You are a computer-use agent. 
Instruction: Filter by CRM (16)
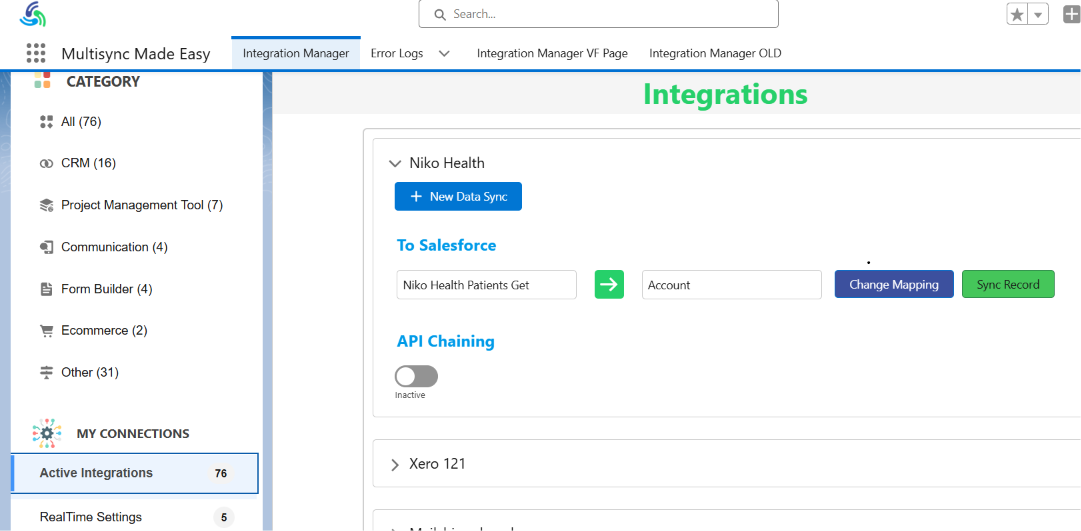point(88,163)
